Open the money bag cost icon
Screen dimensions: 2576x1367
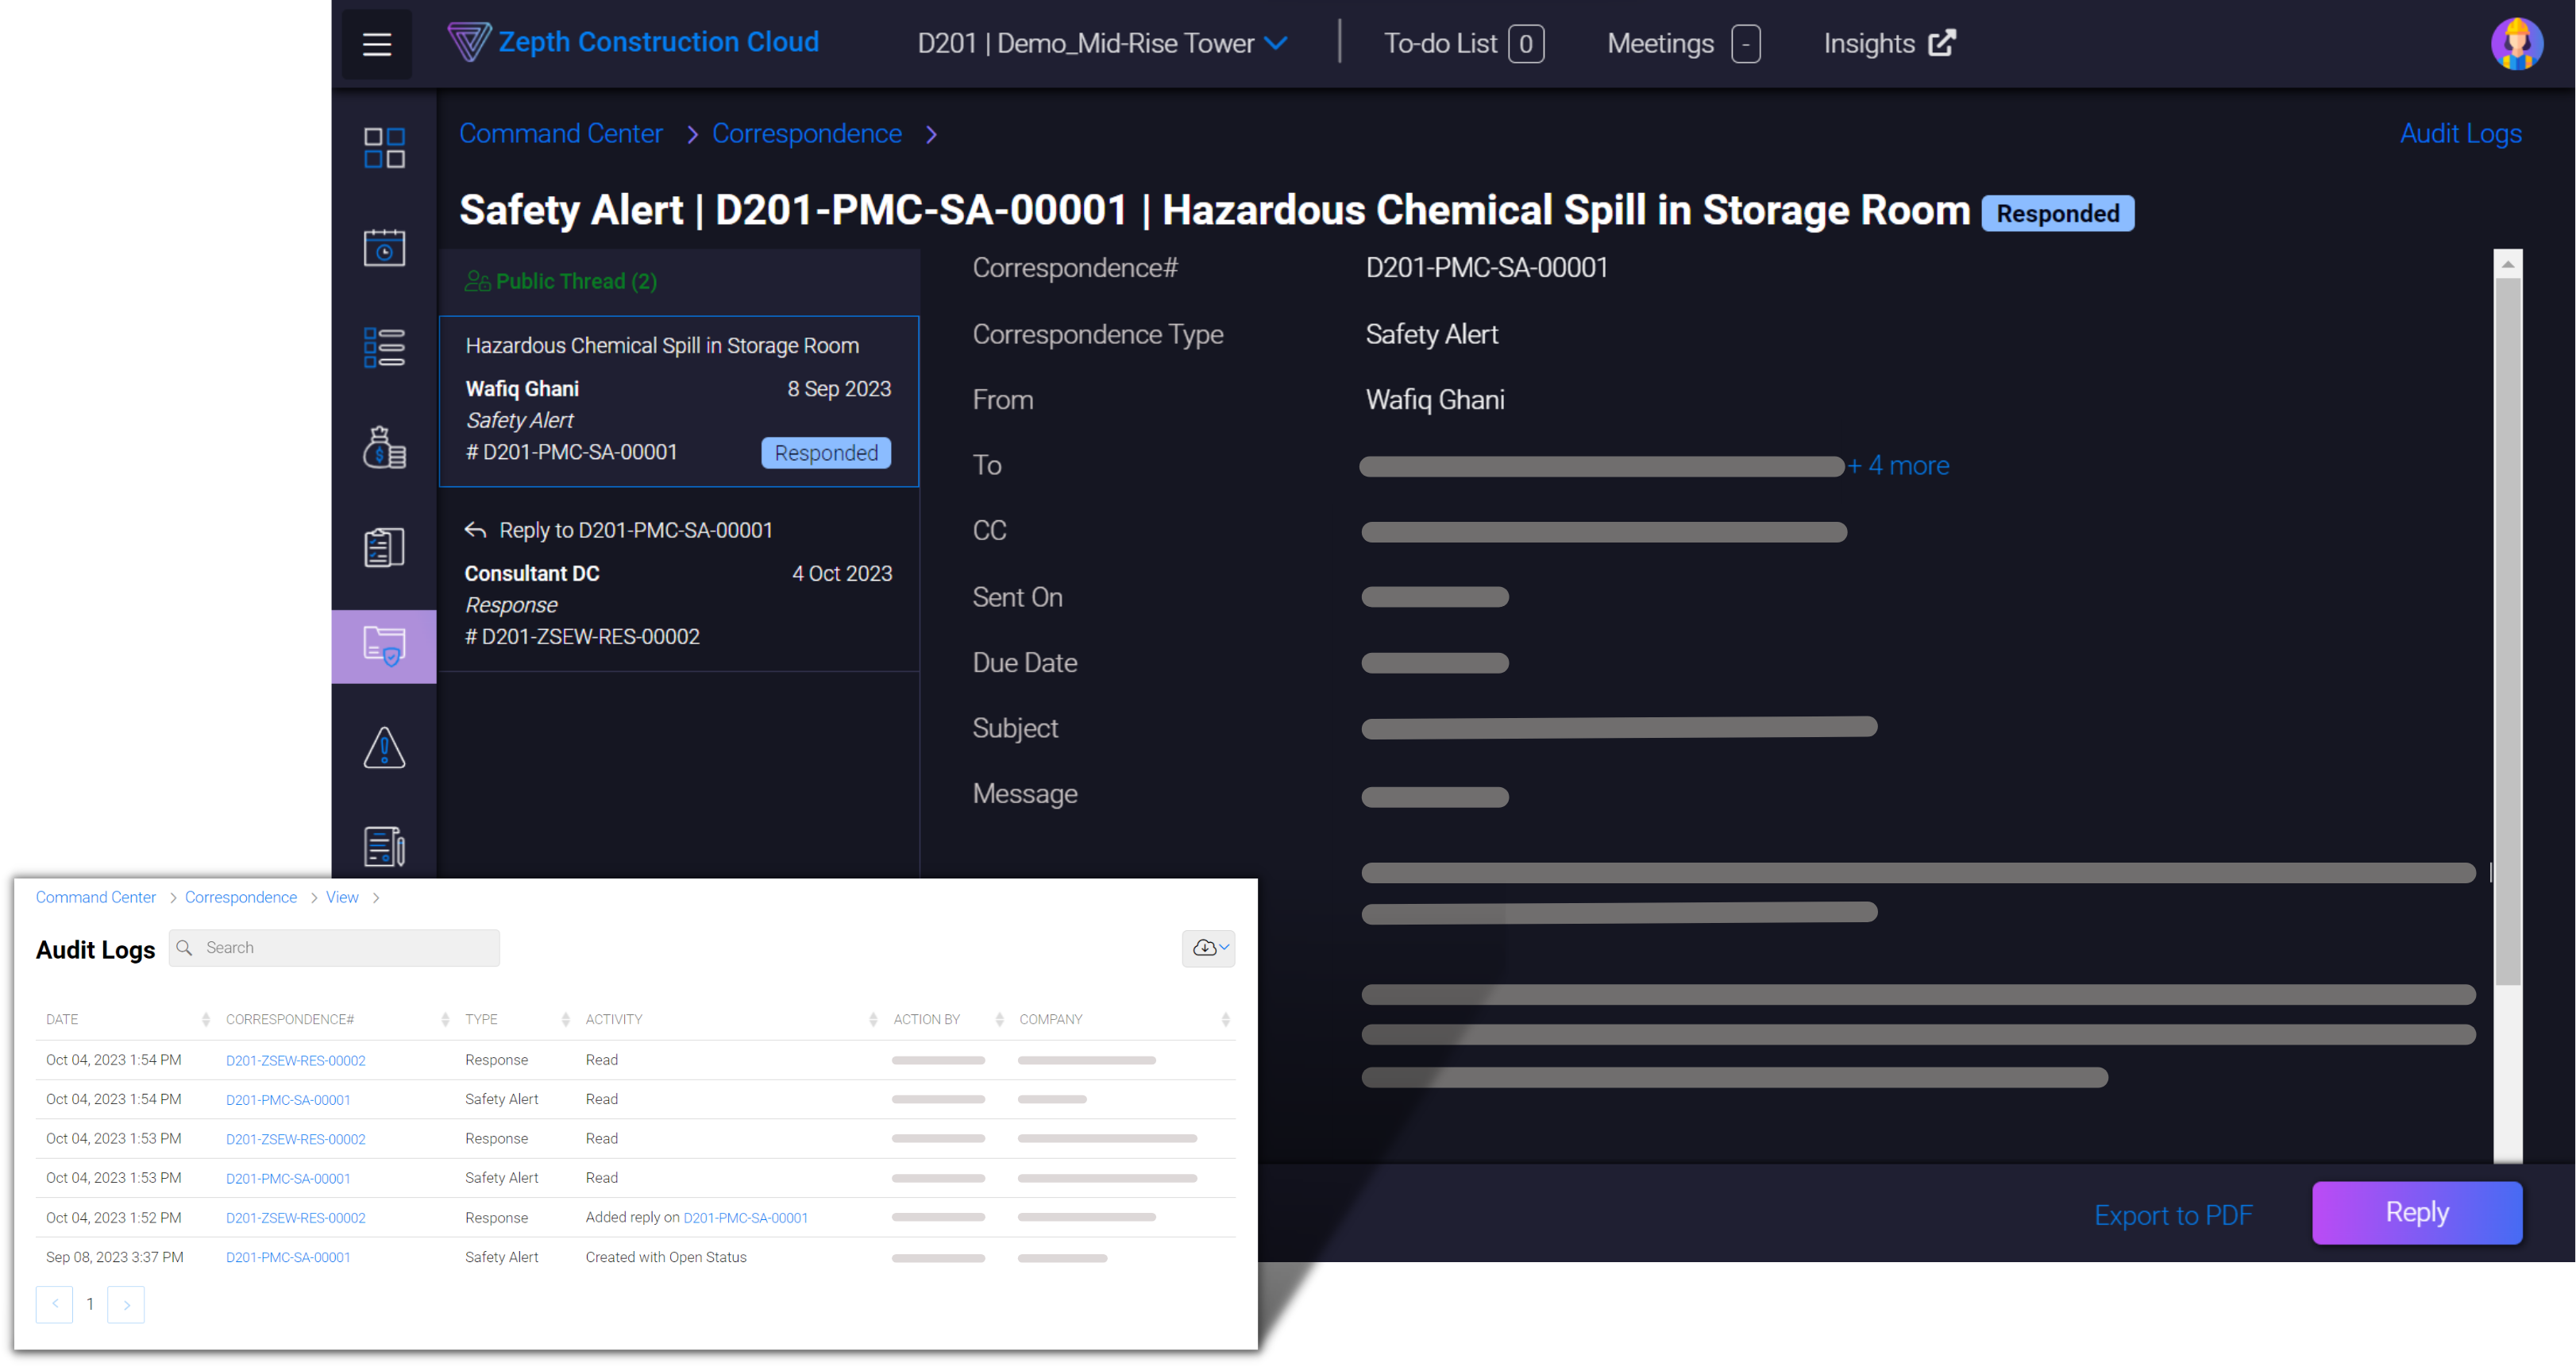pyautogui.click(x=384, y=448)
